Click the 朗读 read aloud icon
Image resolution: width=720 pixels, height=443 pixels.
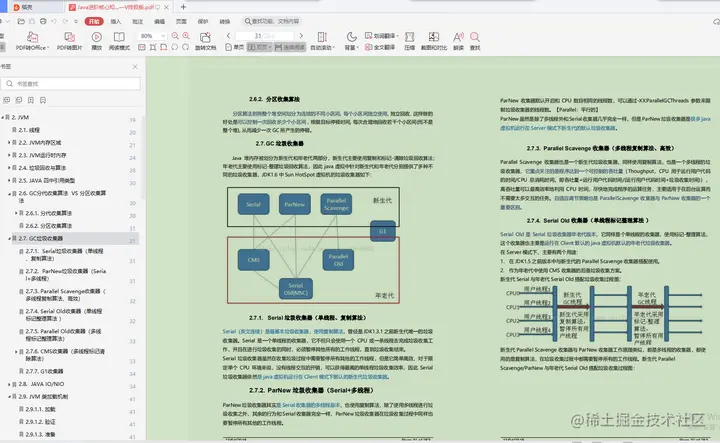coord(458,37)
